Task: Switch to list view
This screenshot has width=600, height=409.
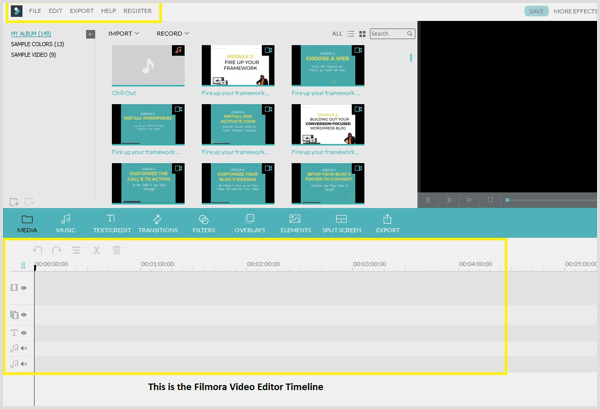Action: (x=351, y=34)
